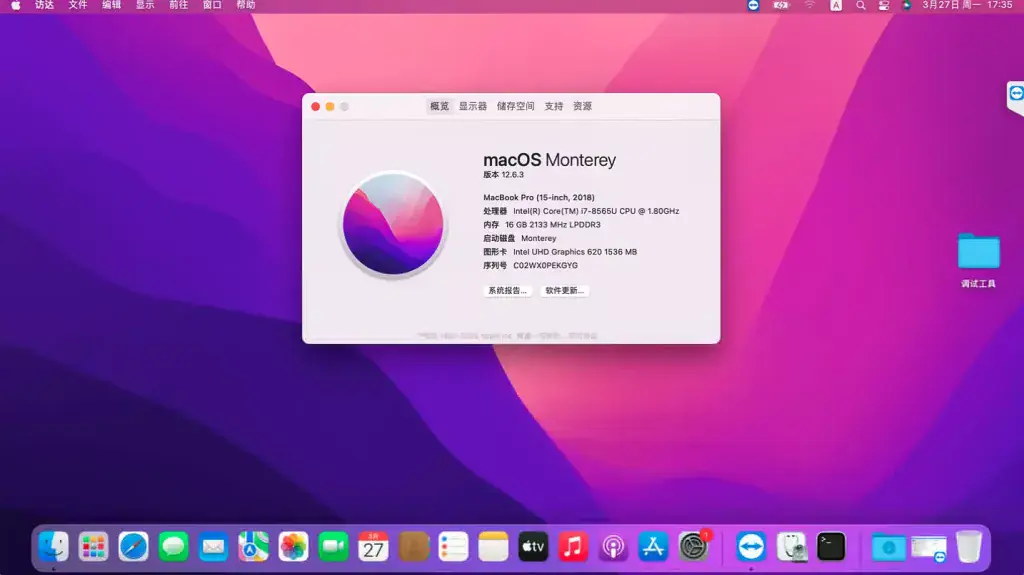Open Calendar showing 27 in the Dock
The width and height of the screenshot is (1024, 575).
(373, 547)
